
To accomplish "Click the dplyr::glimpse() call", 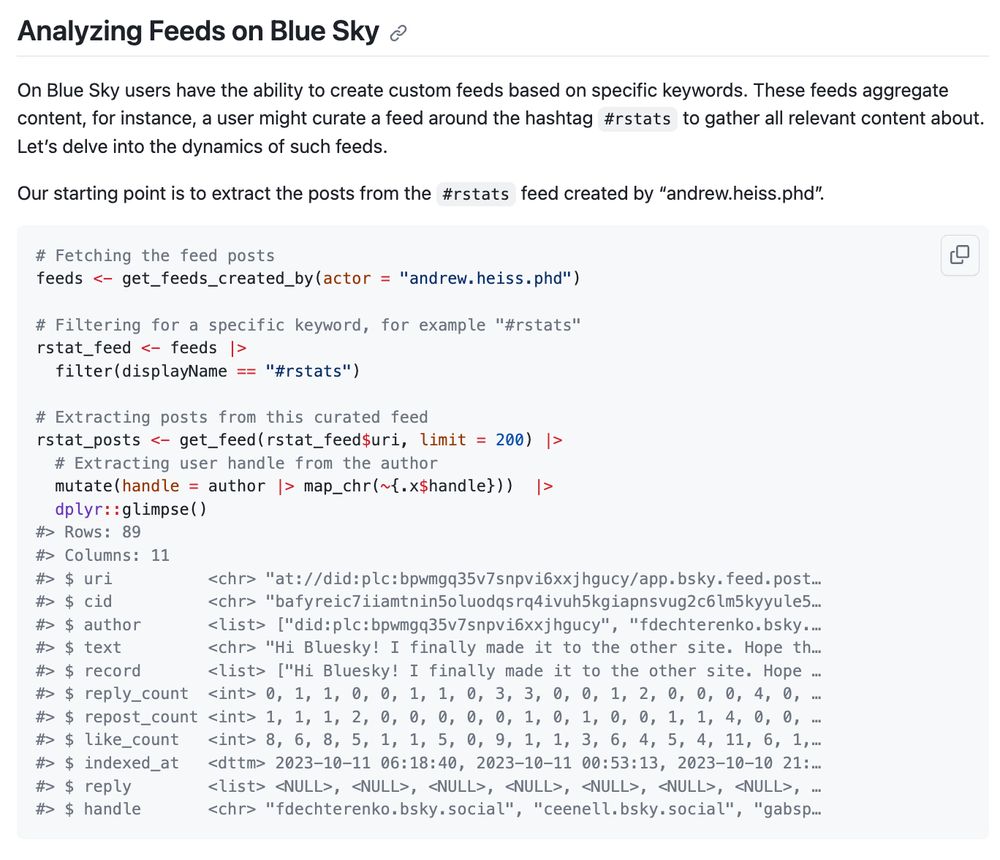I will (131, 510).
